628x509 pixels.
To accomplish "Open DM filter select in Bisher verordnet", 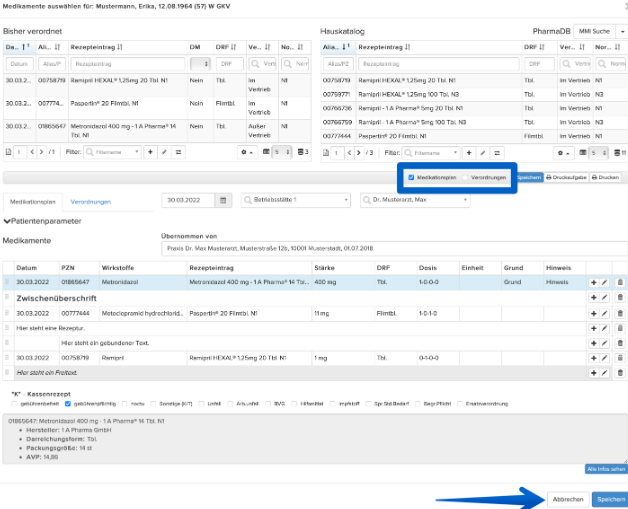I will [200, 64].
